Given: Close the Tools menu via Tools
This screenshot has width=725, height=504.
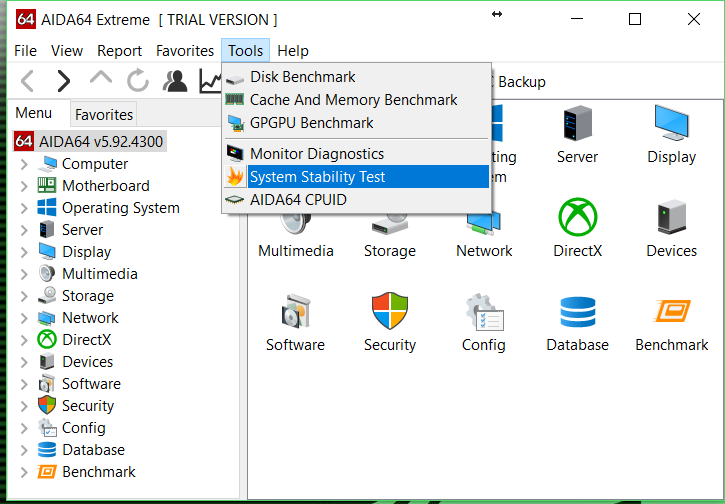Looking at the screenshot, I should tap(246, 50).
